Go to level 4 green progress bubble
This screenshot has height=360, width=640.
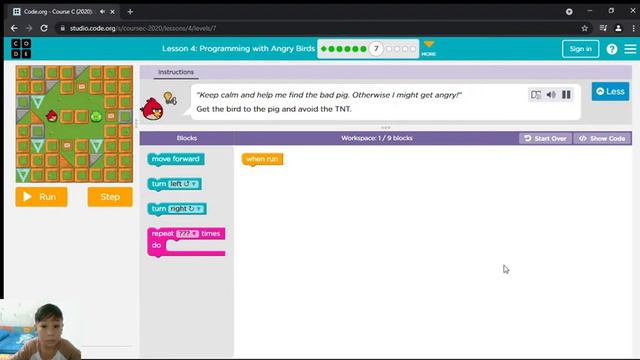pos(347,49)
